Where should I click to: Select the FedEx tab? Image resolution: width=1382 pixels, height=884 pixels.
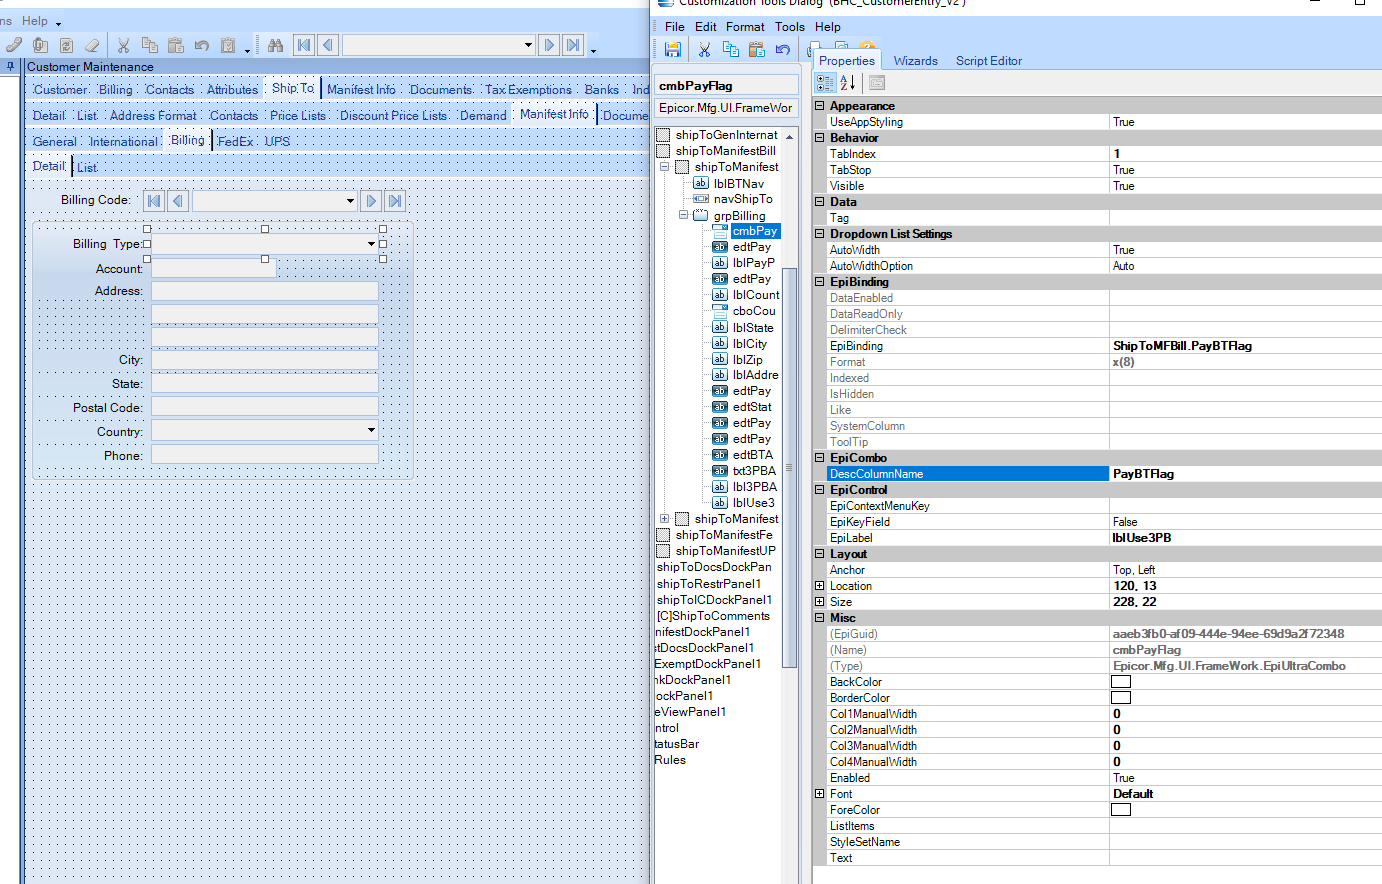click(236, 142)
